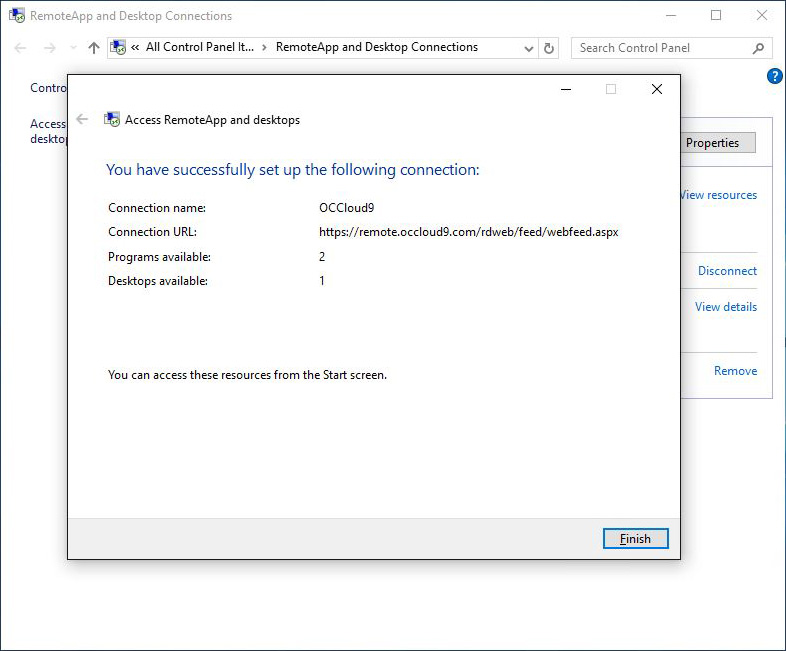Click the search magnifier icon
Image resolution: width=786 pixels, height=651 pixels.
[x=758, y=48]
